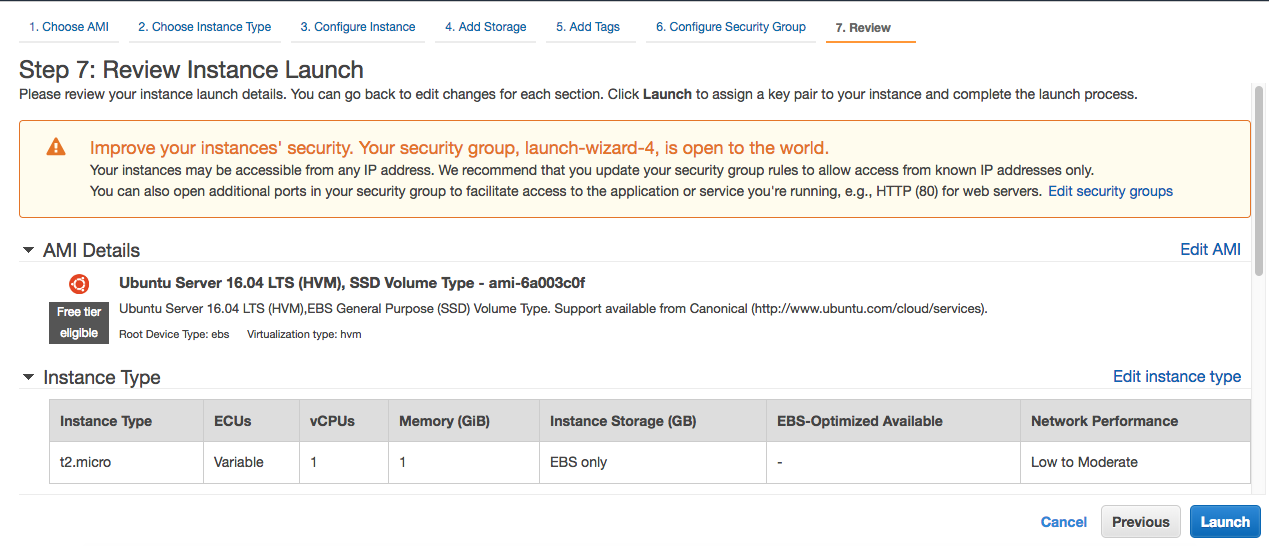Cancel the instance launch wizard
This screenshot has height=546, width=1269.
tap(1064, 522)
